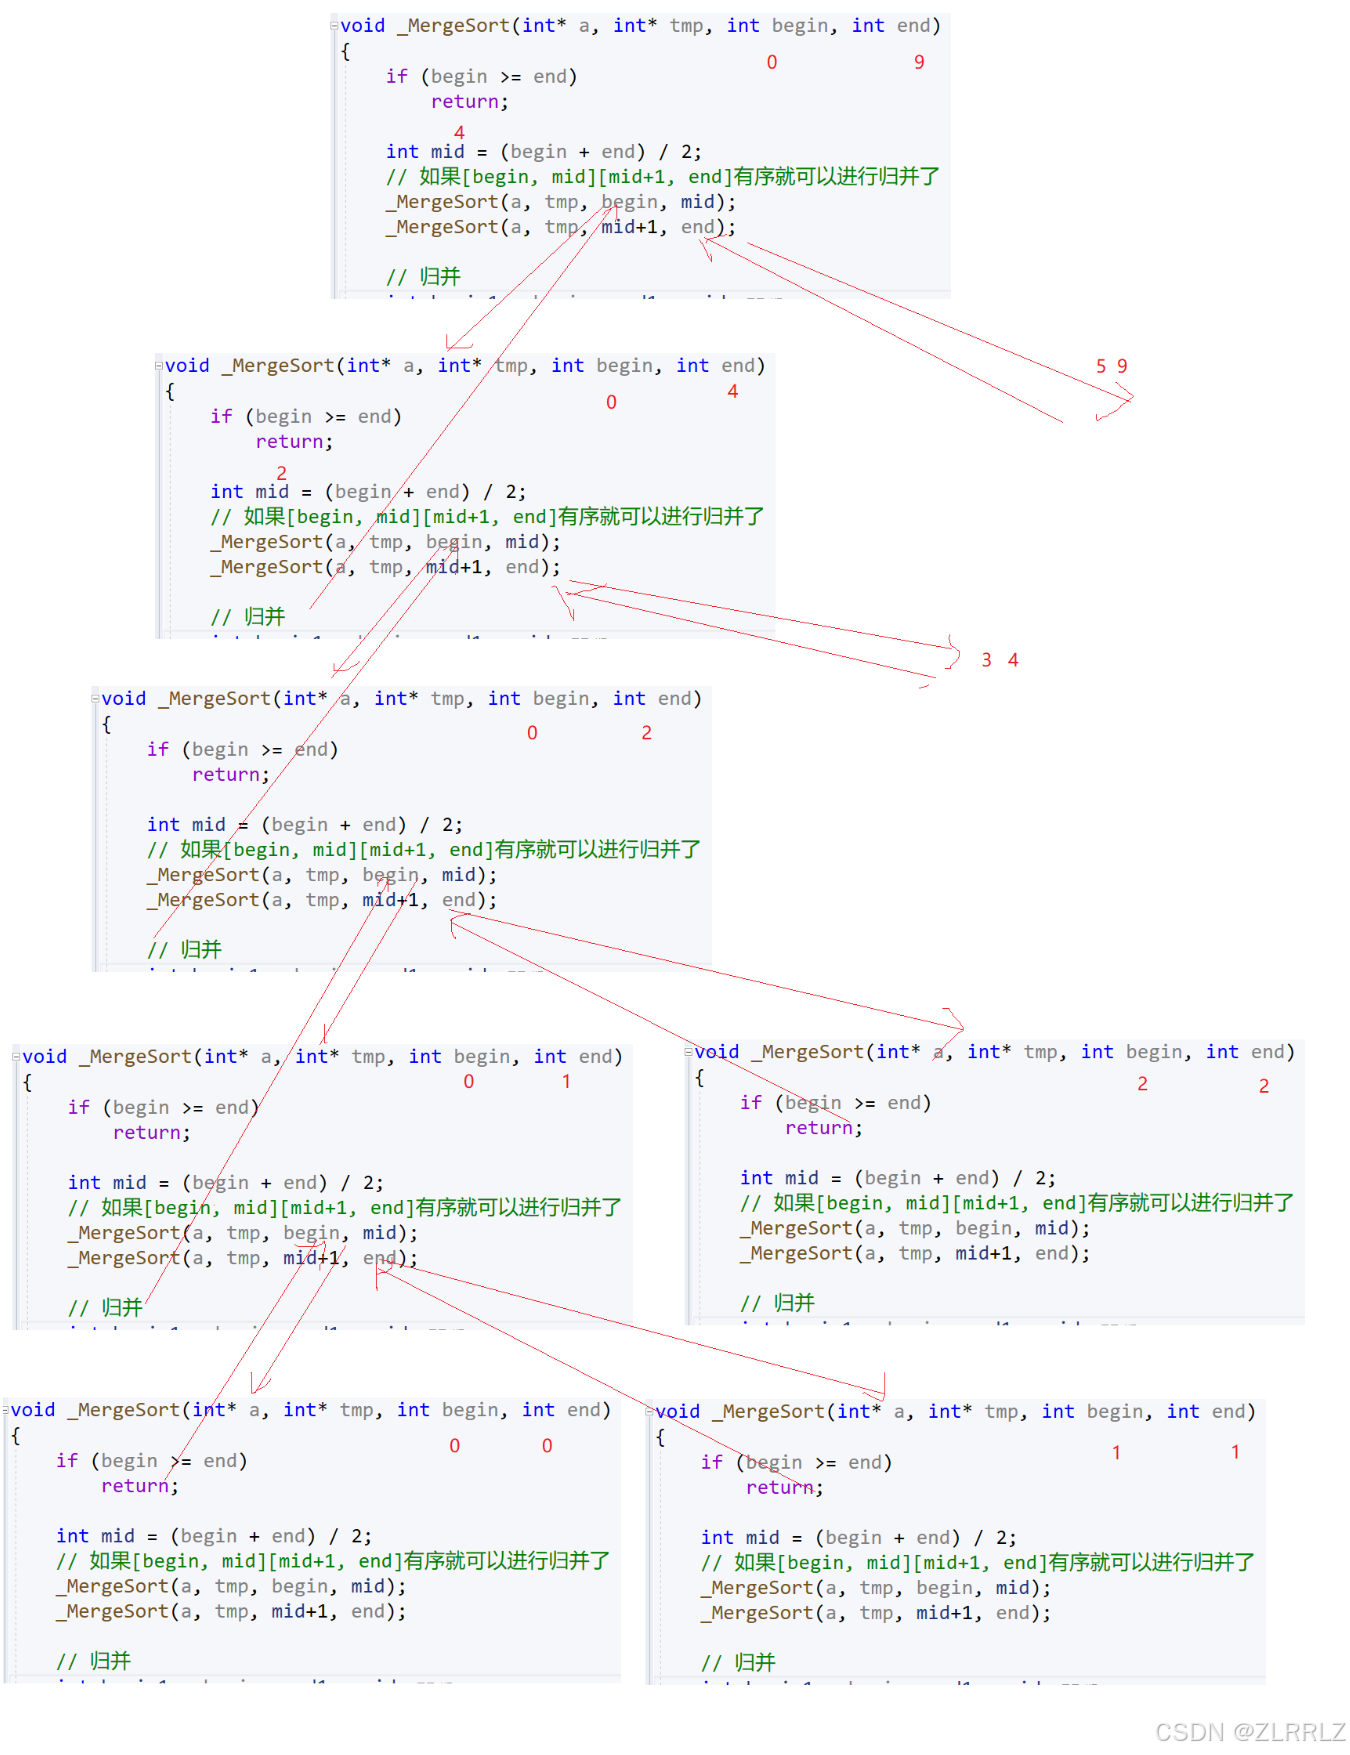Click '_MergeSort(a, tmp, begin, mid);' in bottom-left block
The height and width of the screenshot is (1755, 1350).
click(x=231, y=1587)
